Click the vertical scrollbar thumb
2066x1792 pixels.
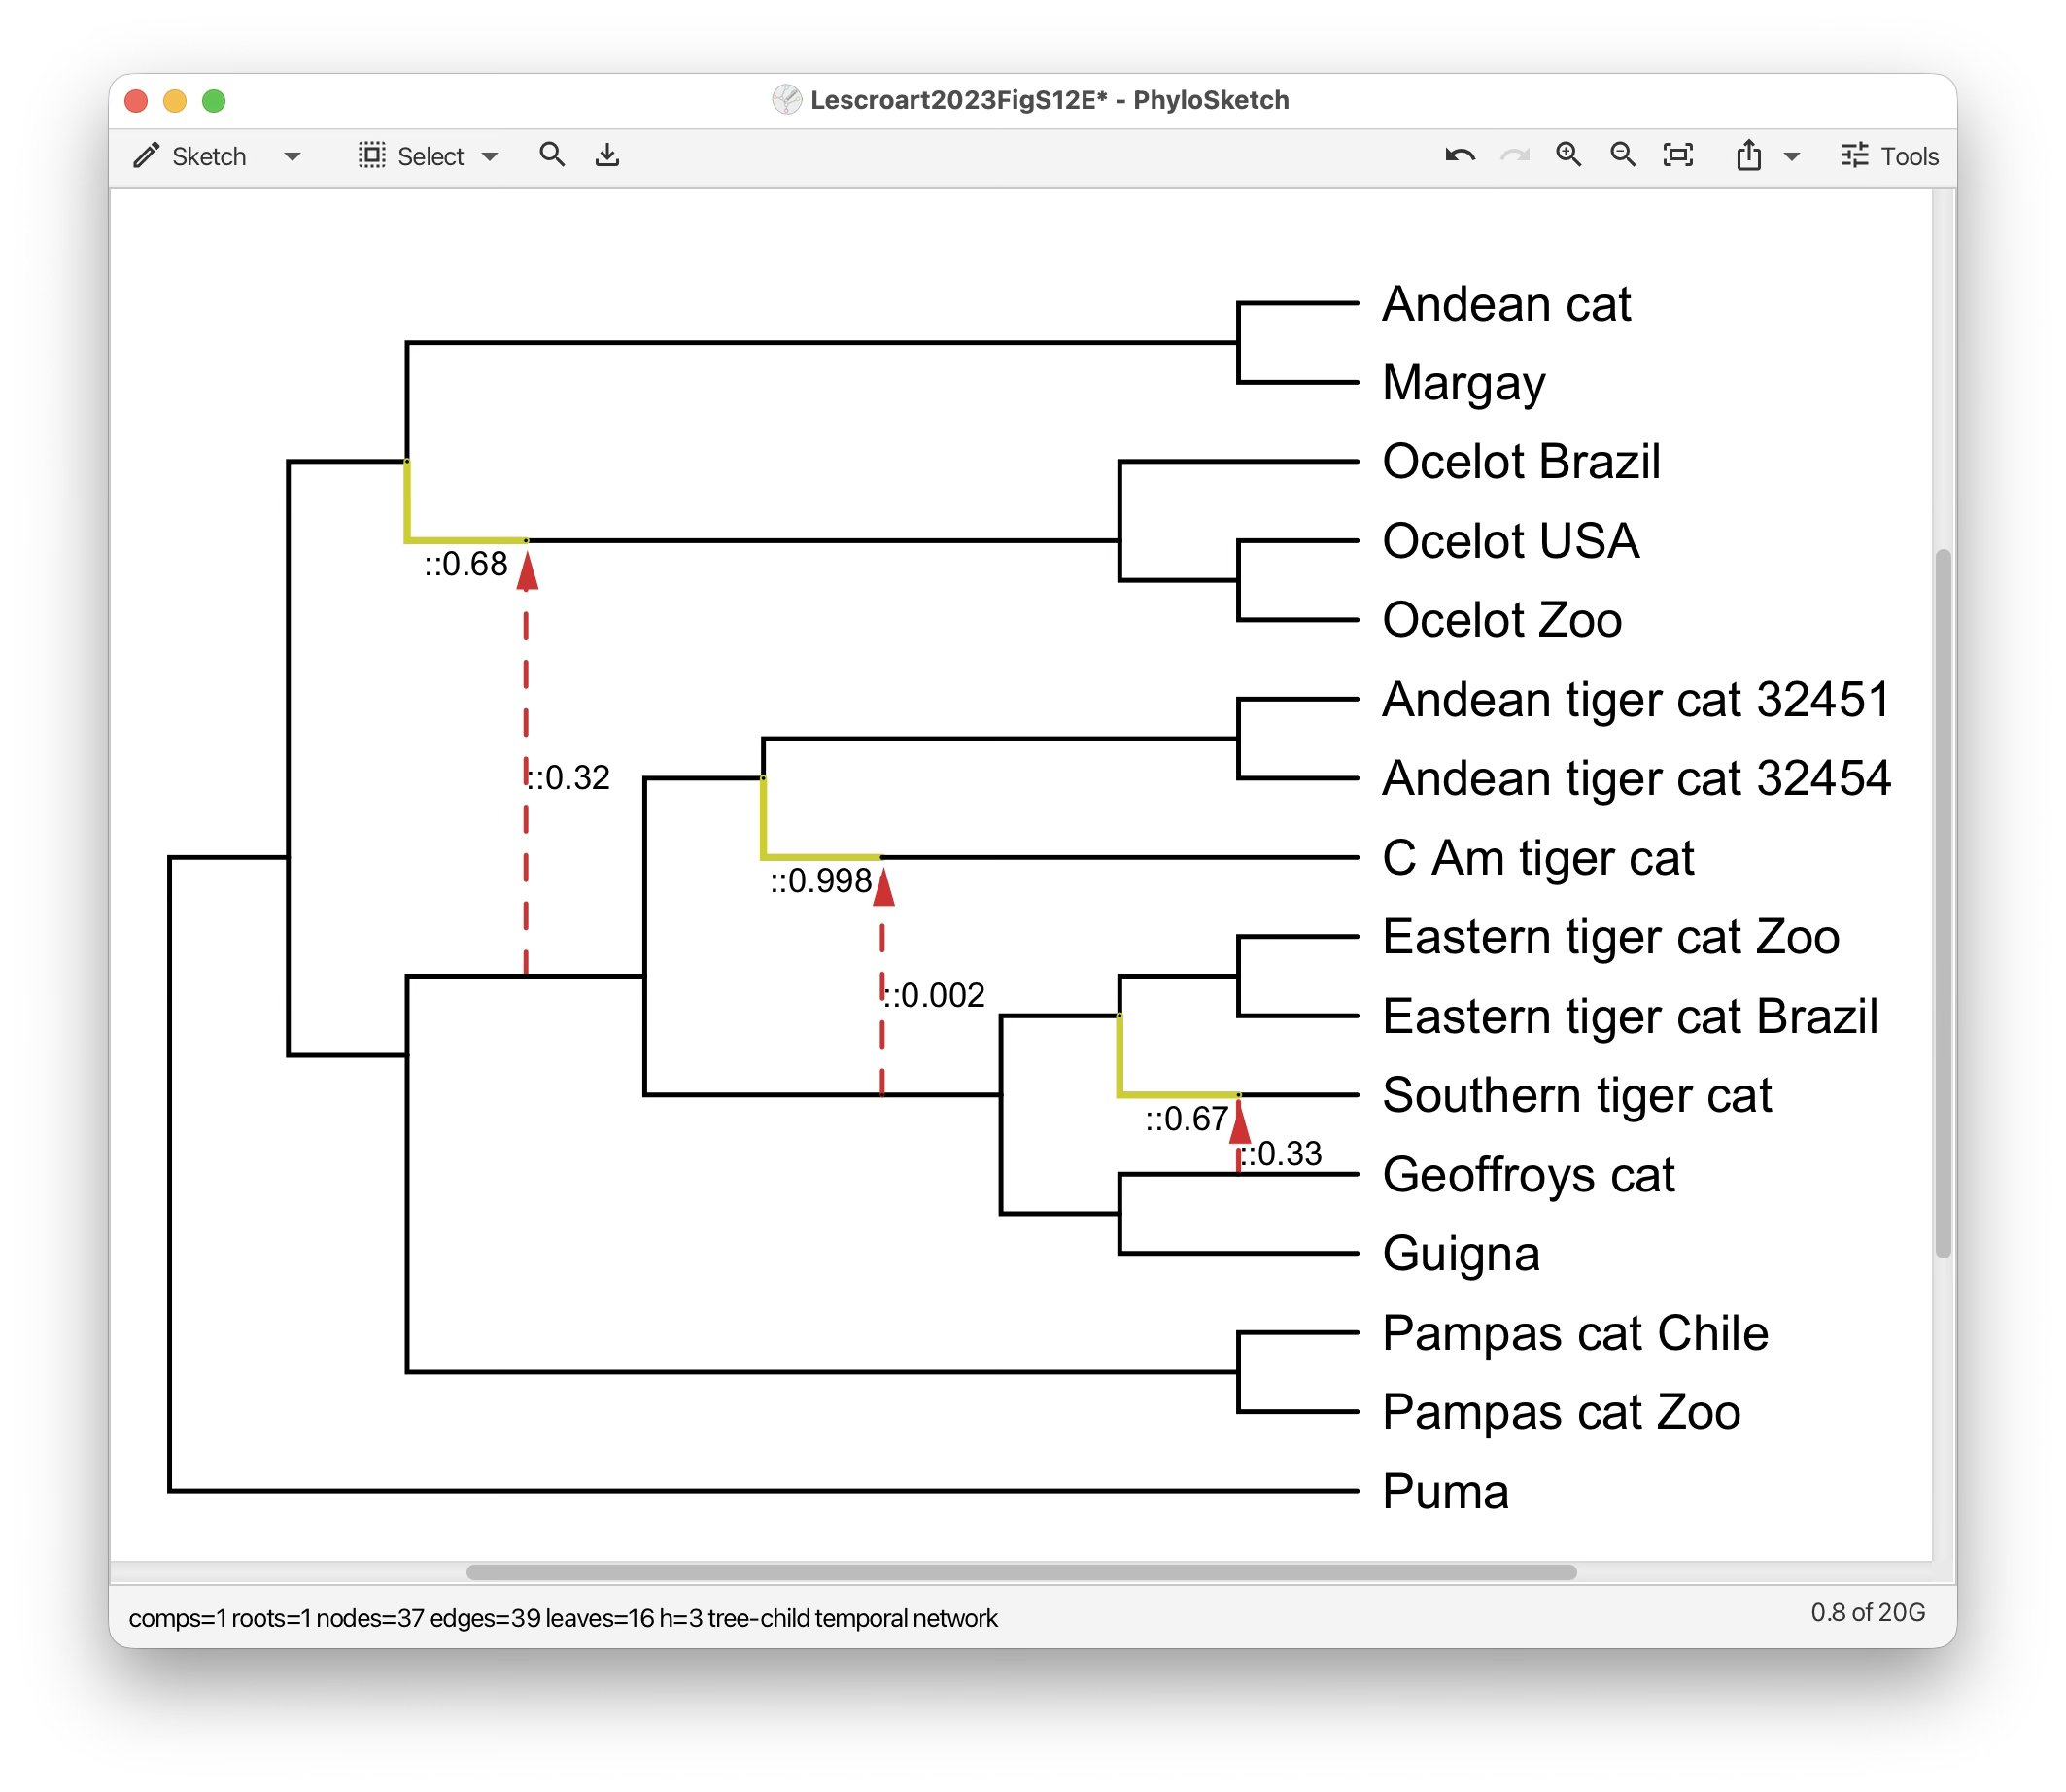(x=1943, y=903)
